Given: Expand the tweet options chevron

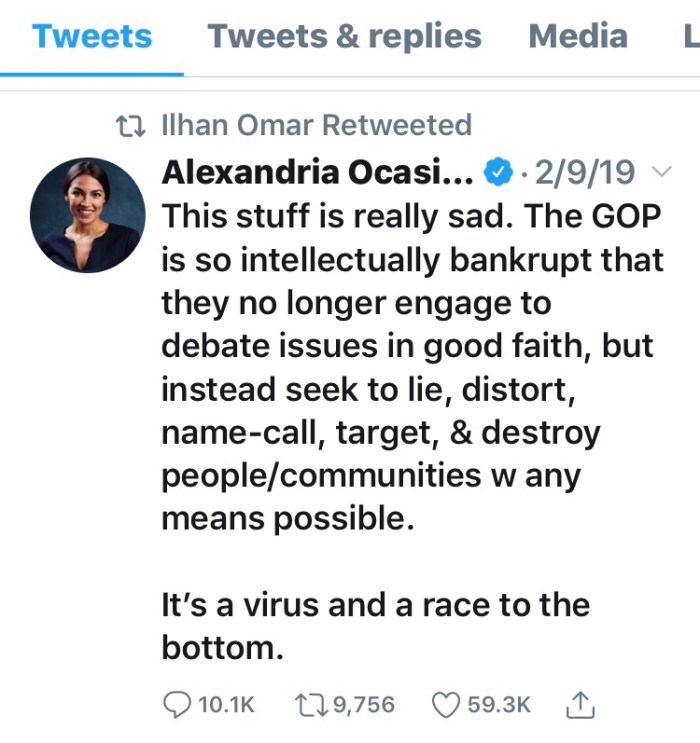Looking at the screenshot, I should click(x=661, y=173).
